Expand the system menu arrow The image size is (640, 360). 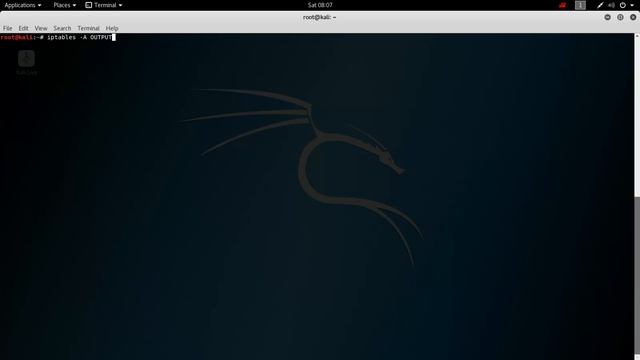coord(632,5)
